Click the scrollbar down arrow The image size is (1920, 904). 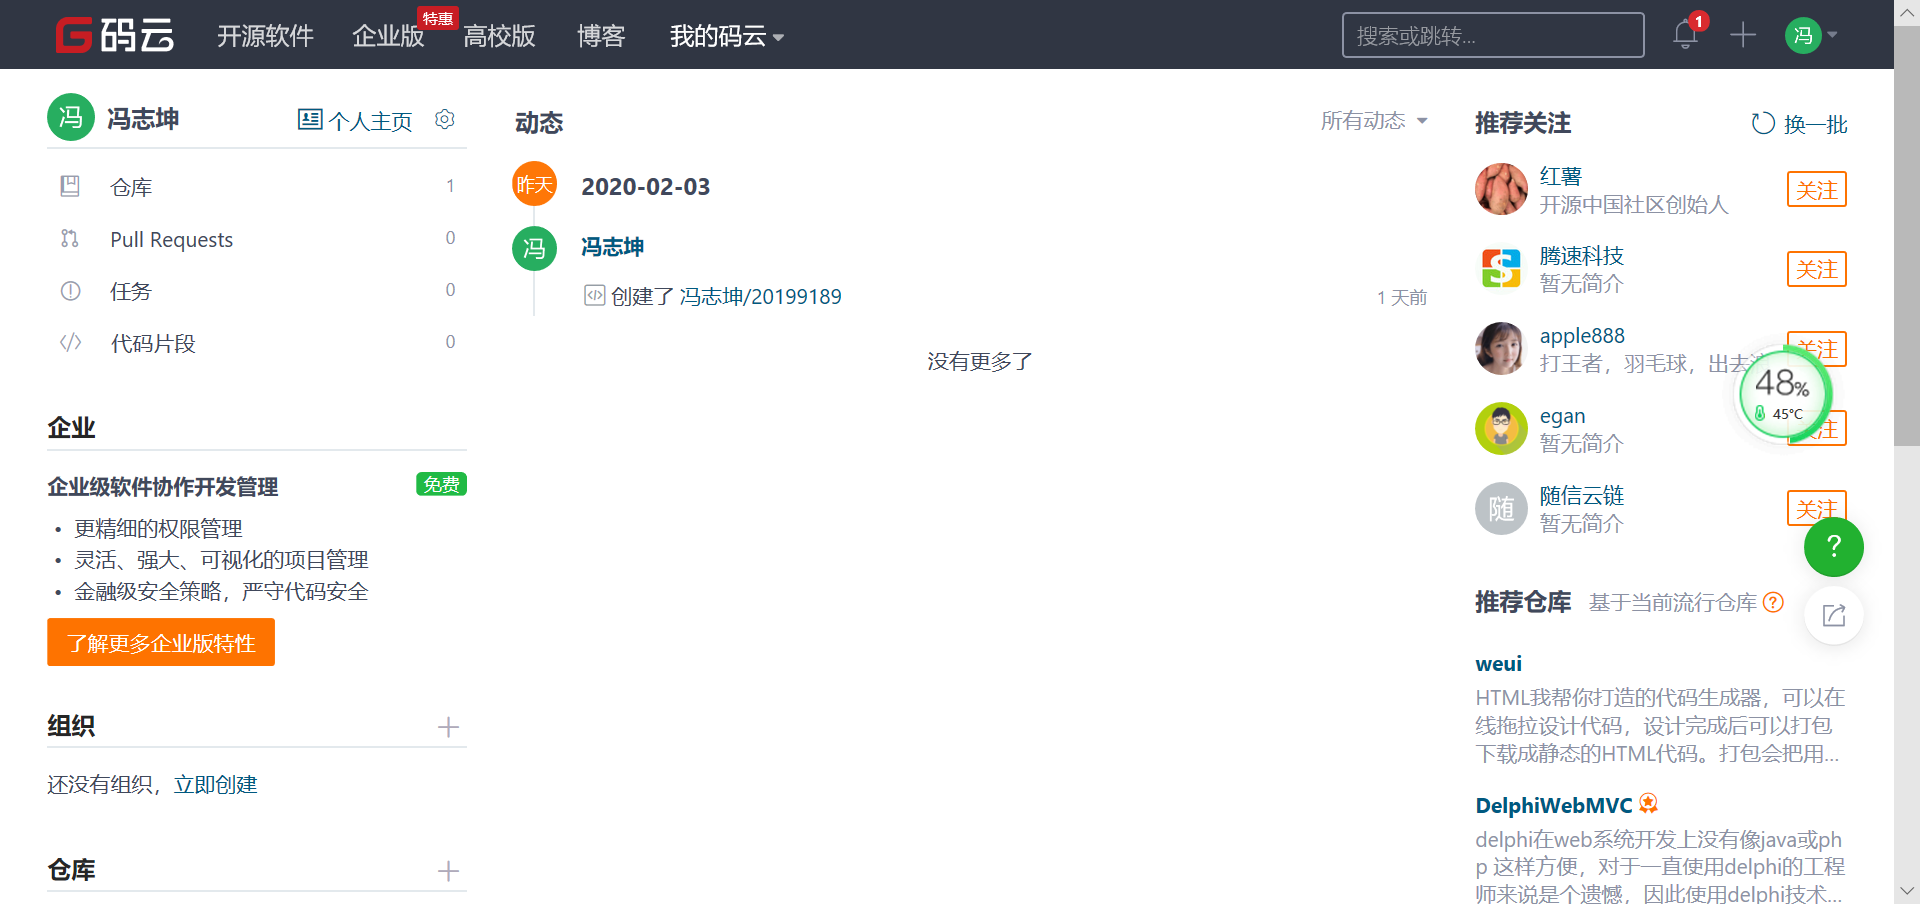pos(1907,890)
